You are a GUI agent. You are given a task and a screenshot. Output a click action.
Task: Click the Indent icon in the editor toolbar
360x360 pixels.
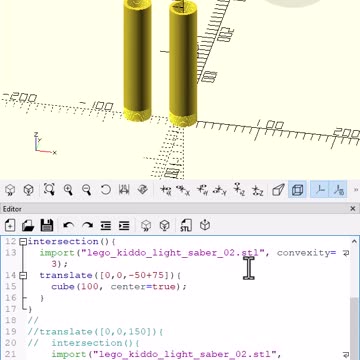tap(124, 226)
